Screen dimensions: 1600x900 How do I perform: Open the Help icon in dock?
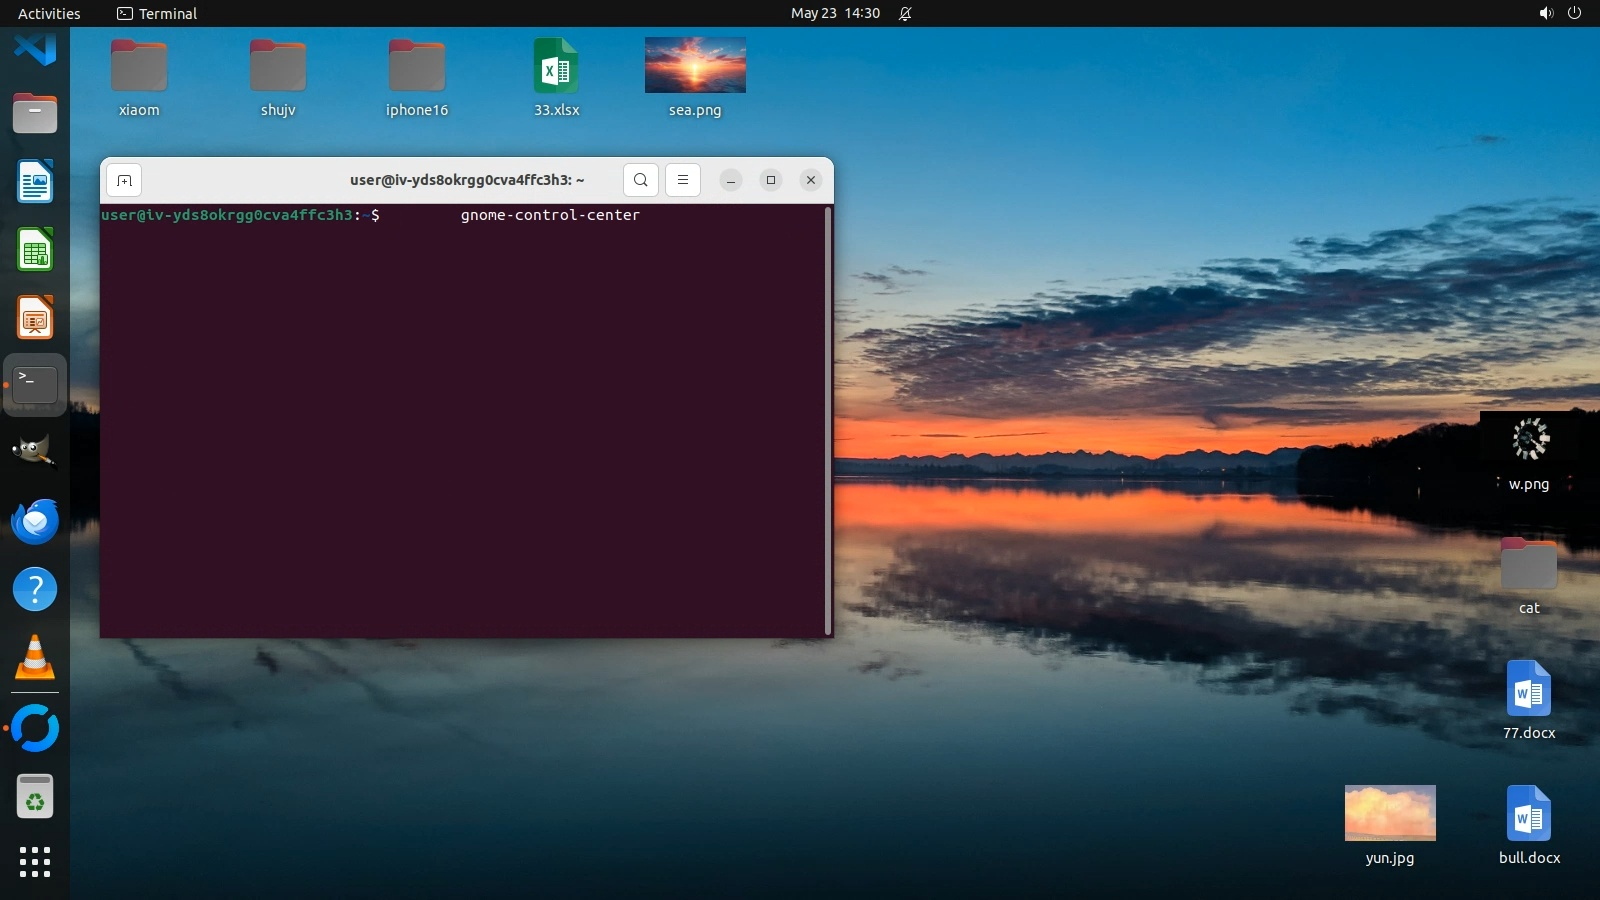[35, 589]
